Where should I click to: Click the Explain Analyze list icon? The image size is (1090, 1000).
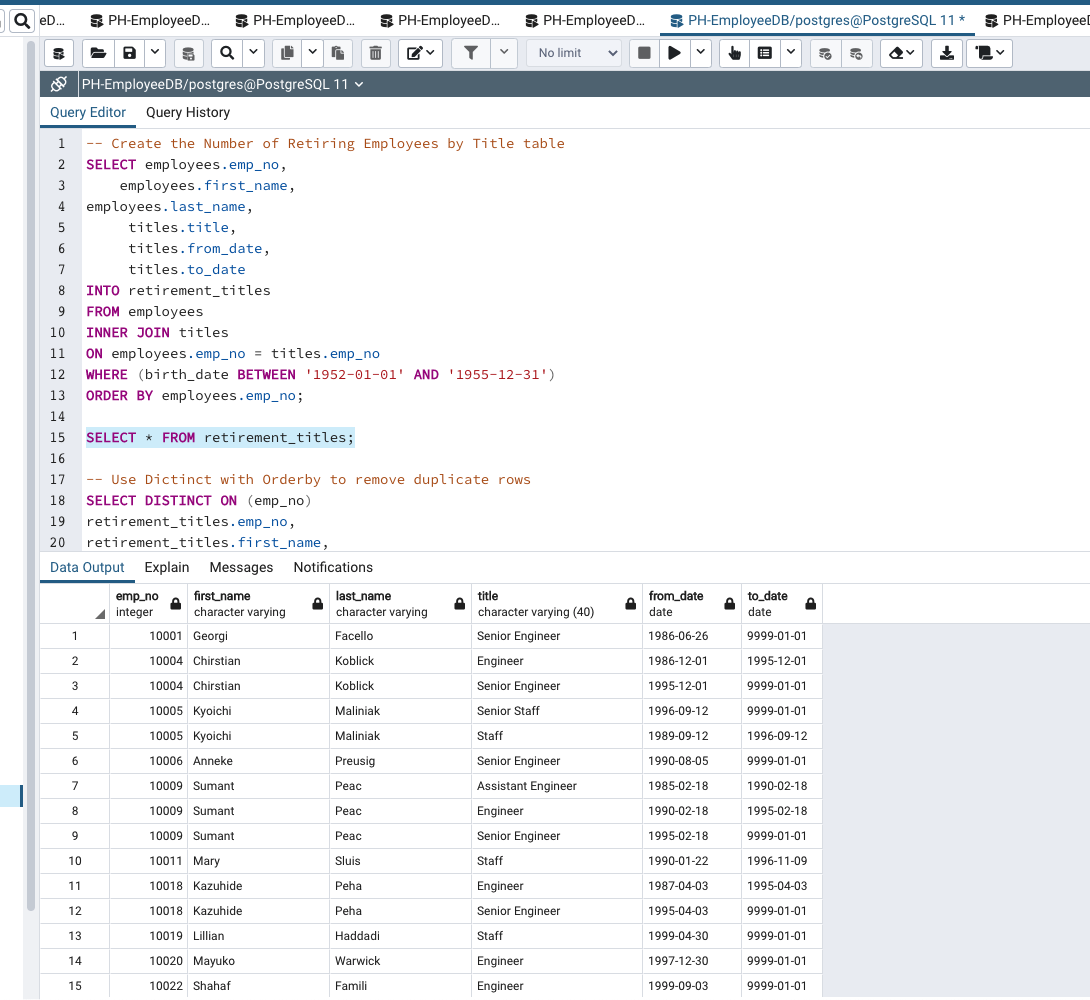tap(765, 54)
